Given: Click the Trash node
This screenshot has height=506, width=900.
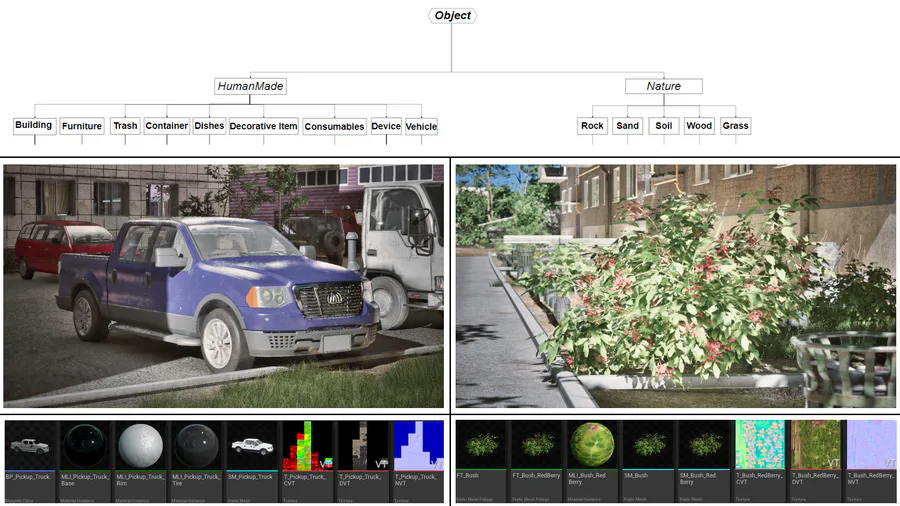Looking at the screenshot, I should point(125,126).
